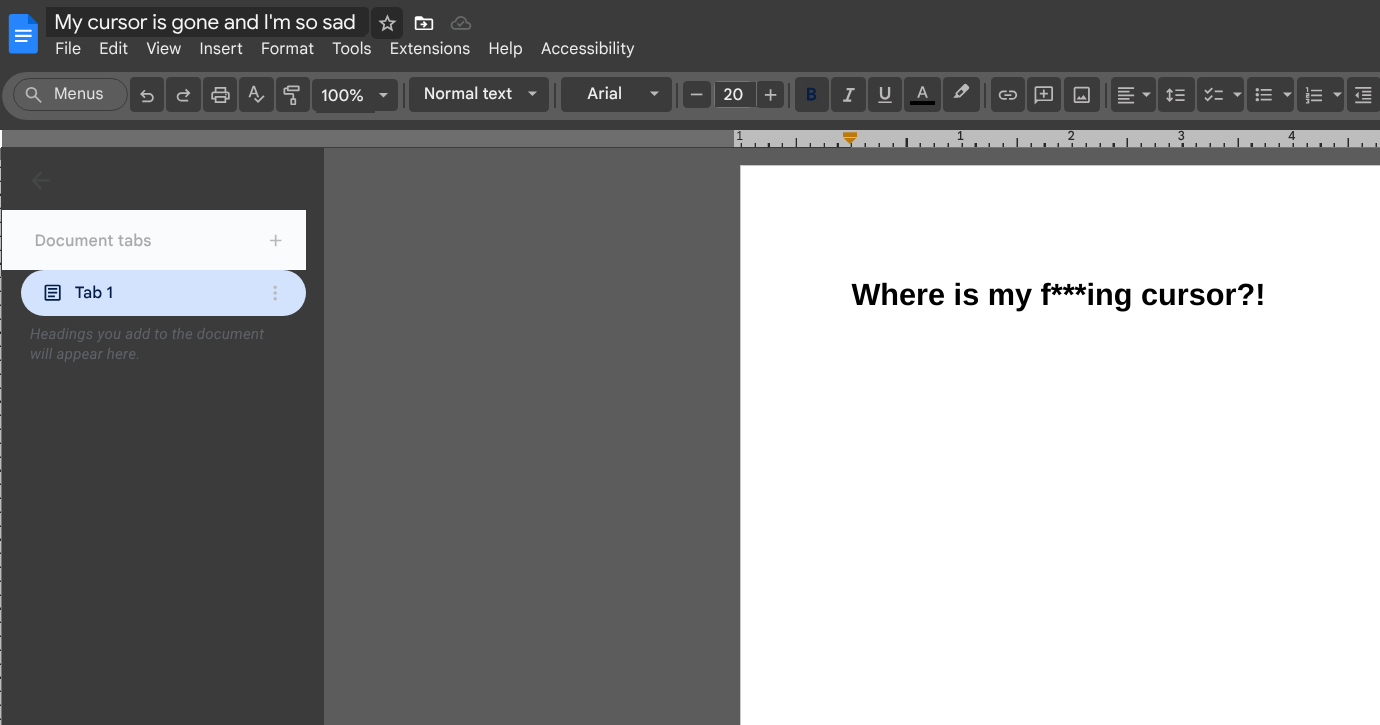This screenshot has height=725, width=1380.
Task: Open the font family dropdown
Action: pyautogui.click(x=616, y=94)
